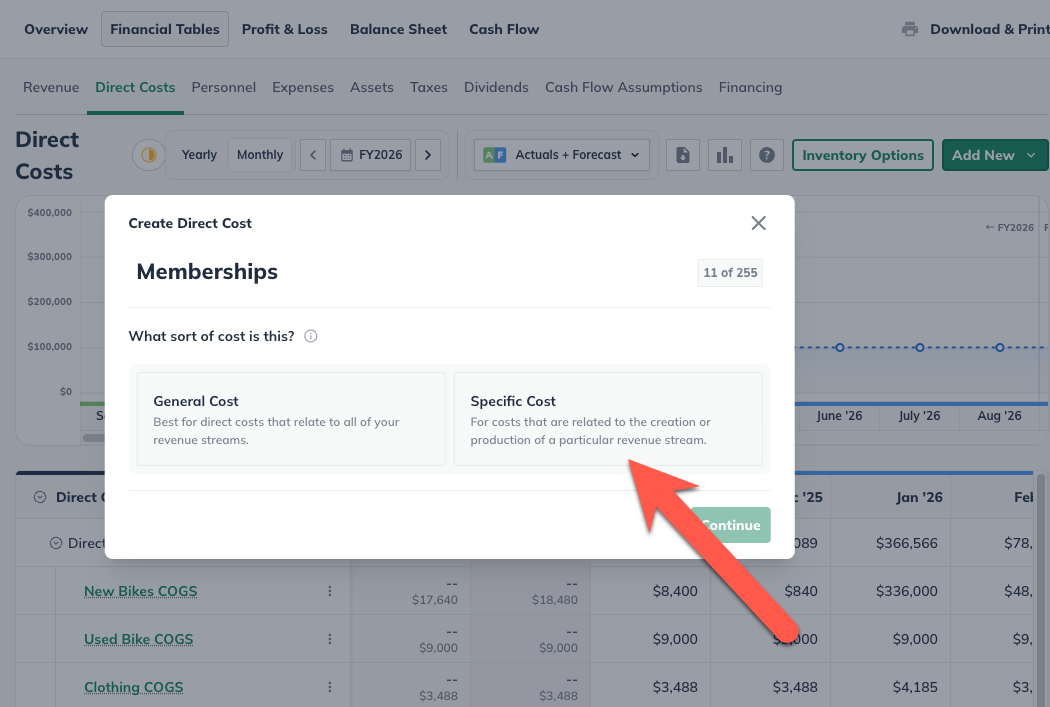Click the help question mark icon
Viewport: 1050px width, 707px height.
click(x=767, y=155)
